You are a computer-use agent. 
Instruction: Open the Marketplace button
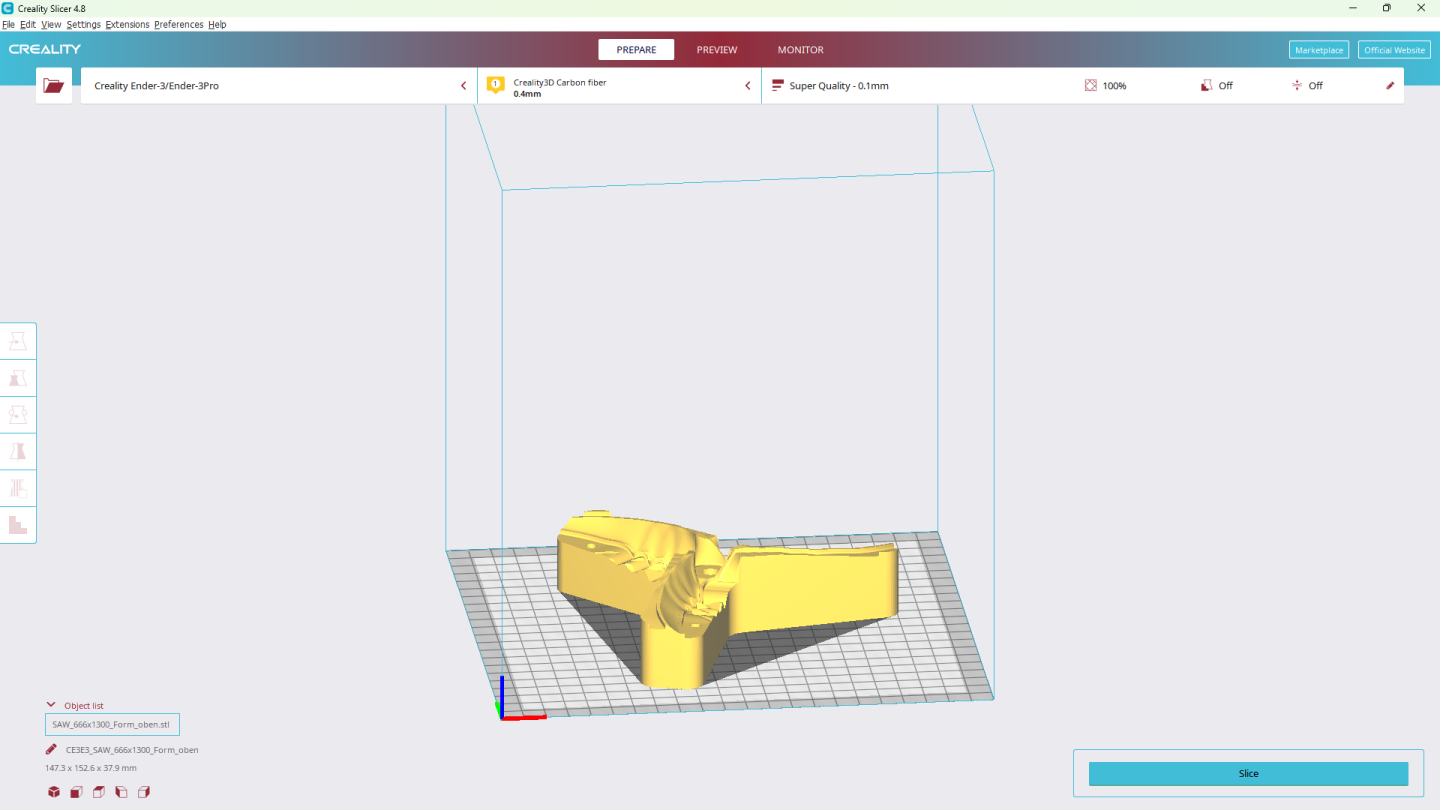click(x=1319, y=50)
